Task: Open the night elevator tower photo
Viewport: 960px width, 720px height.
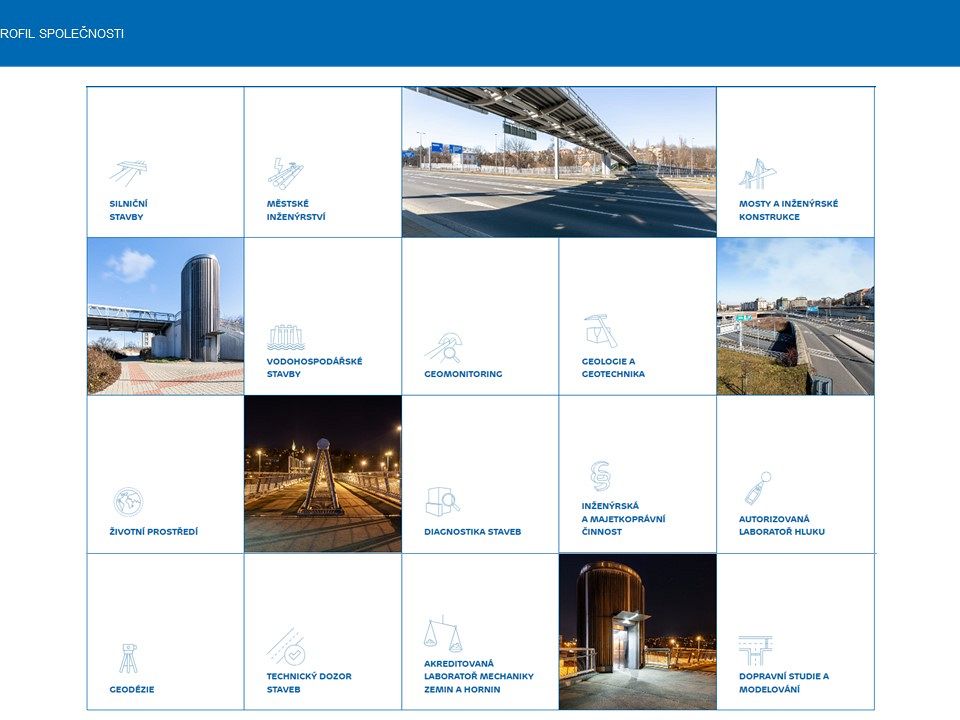Action: pyautogui.click(x=637, y=632)
